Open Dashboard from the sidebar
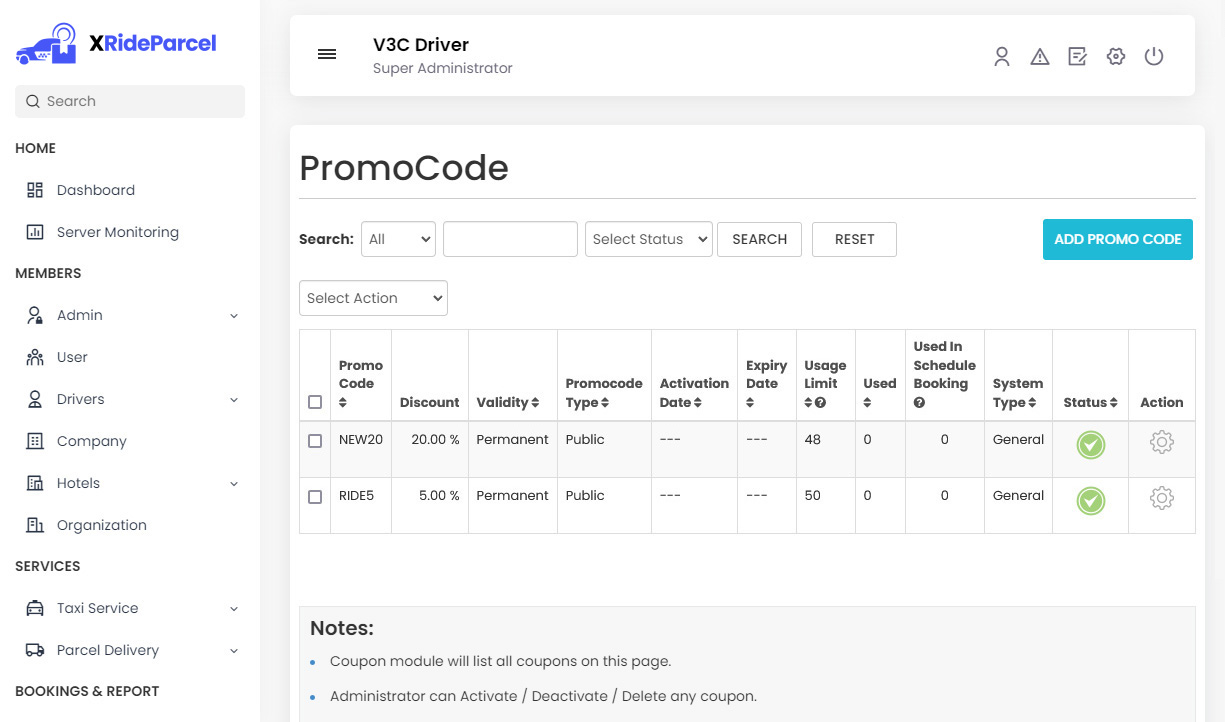1225x722 pixels. 95,190
